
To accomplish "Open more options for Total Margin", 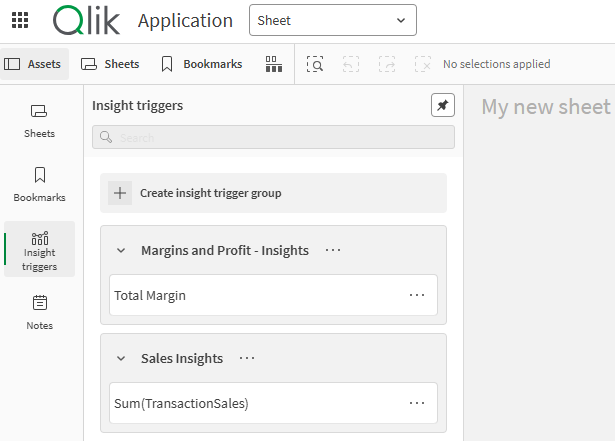I will tap(417, 295).
